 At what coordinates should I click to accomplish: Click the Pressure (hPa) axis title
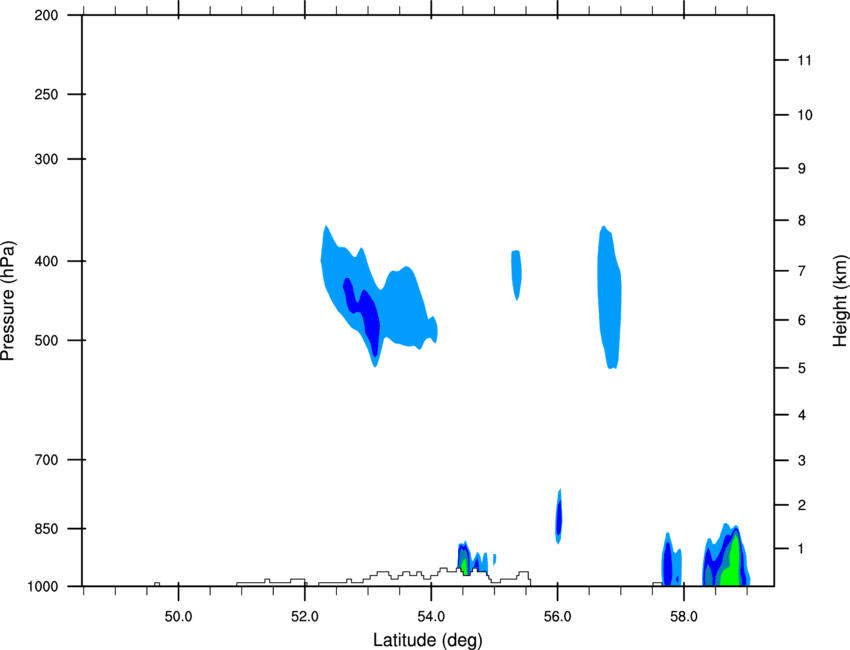tap(8, 301)
